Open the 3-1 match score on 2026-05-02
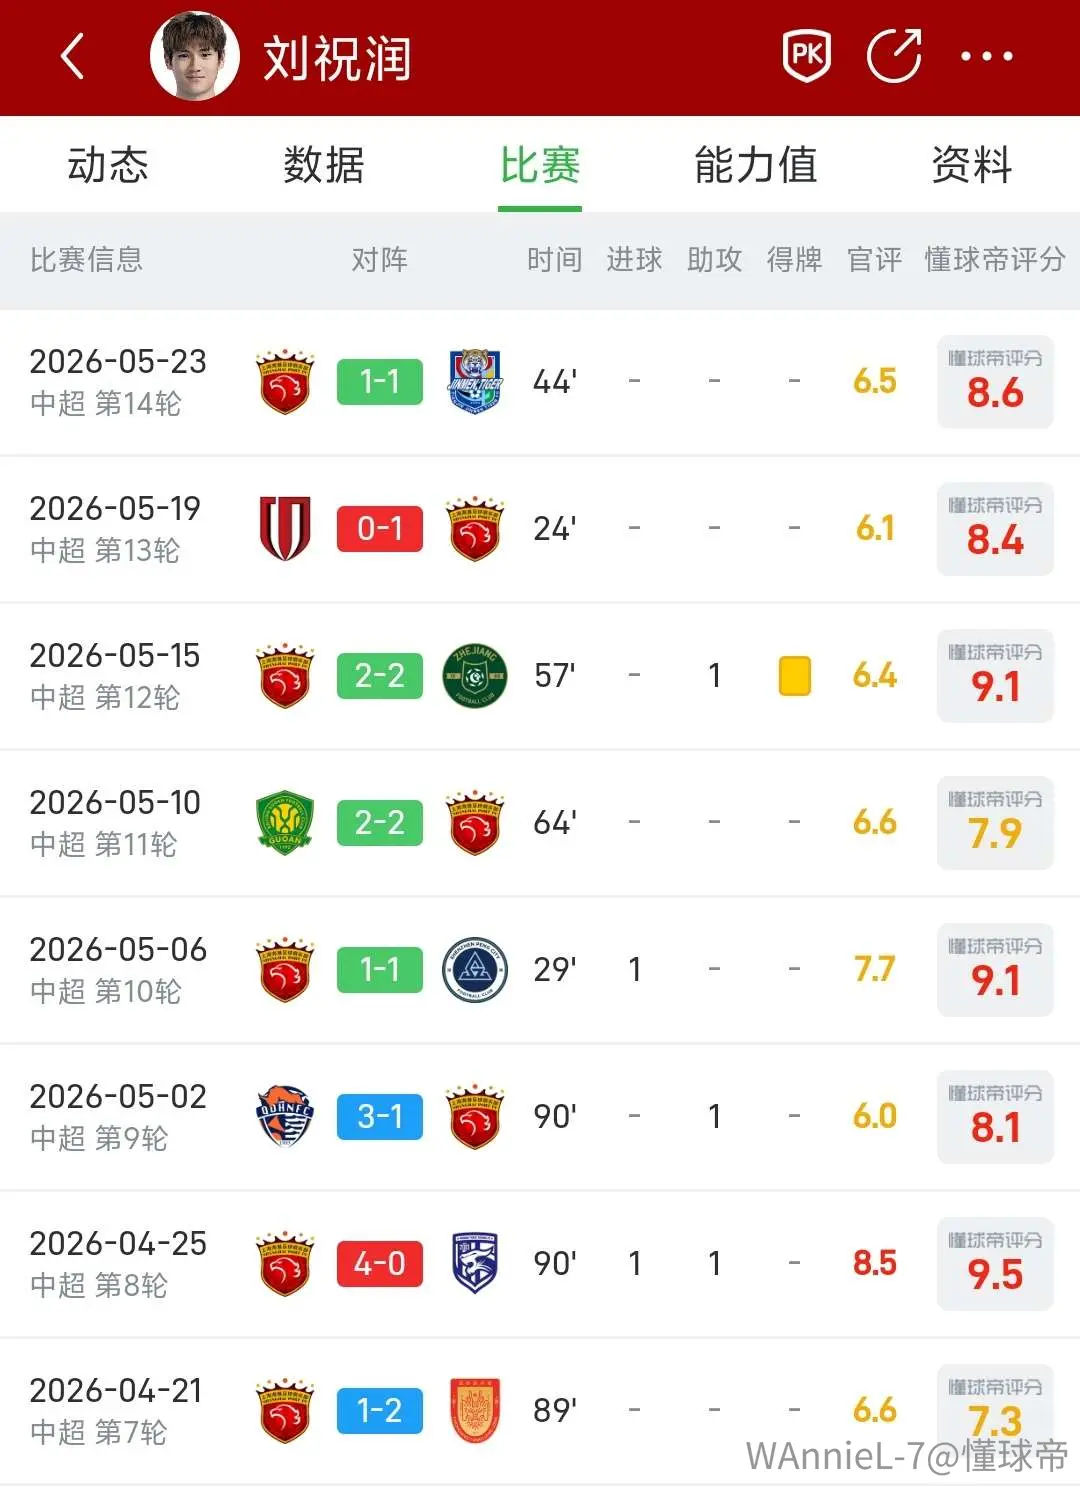The image size is (1080, 1486). tap(380, 1117)
